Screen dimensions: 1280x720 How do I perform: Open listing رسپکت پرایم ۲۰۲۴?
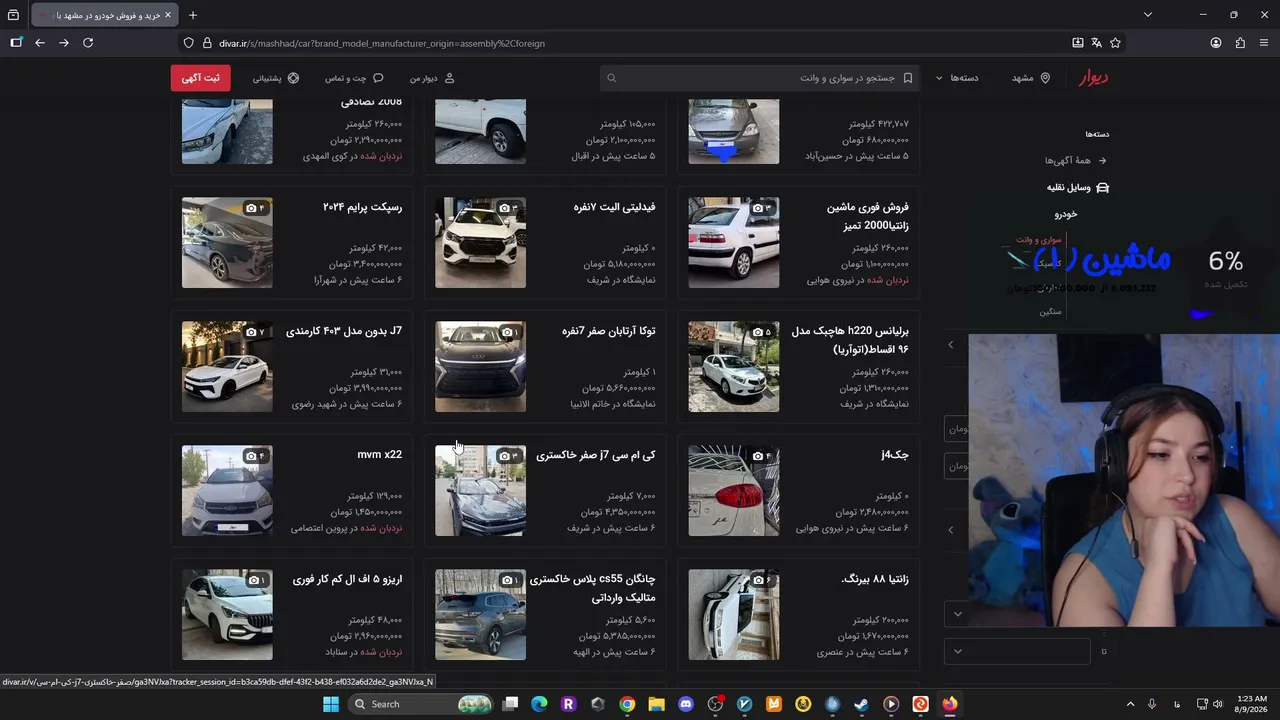[292, 243]
